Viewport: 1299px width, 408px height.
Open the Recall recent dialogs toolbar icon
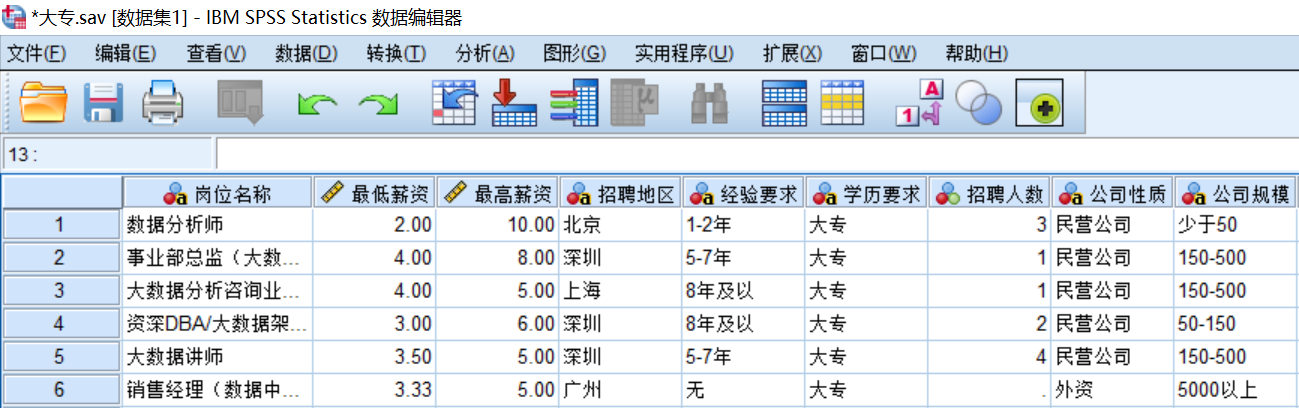pyautogui.click(x=240, y=103)
